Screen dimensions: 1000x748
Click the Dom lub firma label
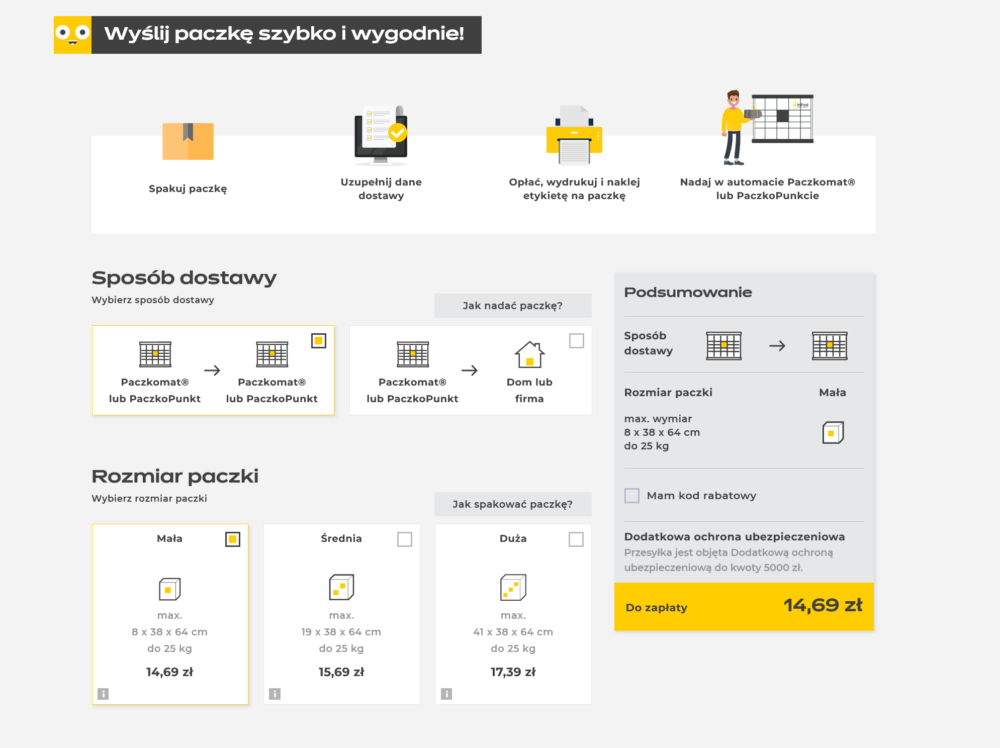(x=529, y=390)
